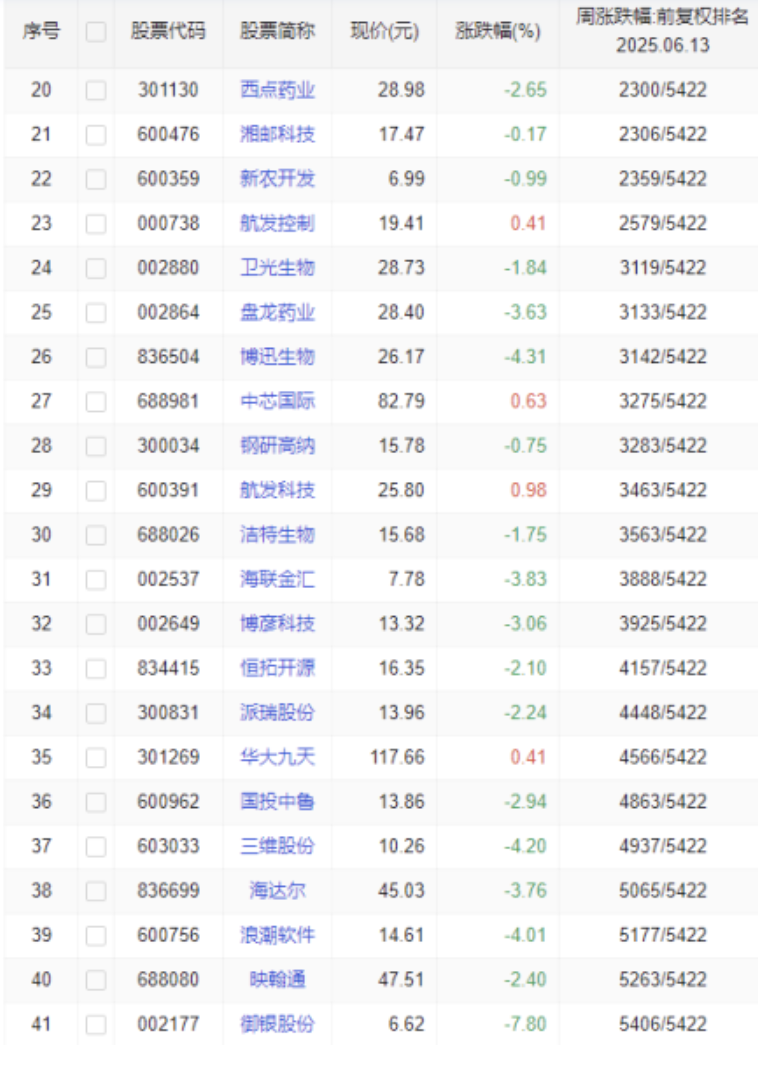Select stock code 836504

(x=168, y=357)
